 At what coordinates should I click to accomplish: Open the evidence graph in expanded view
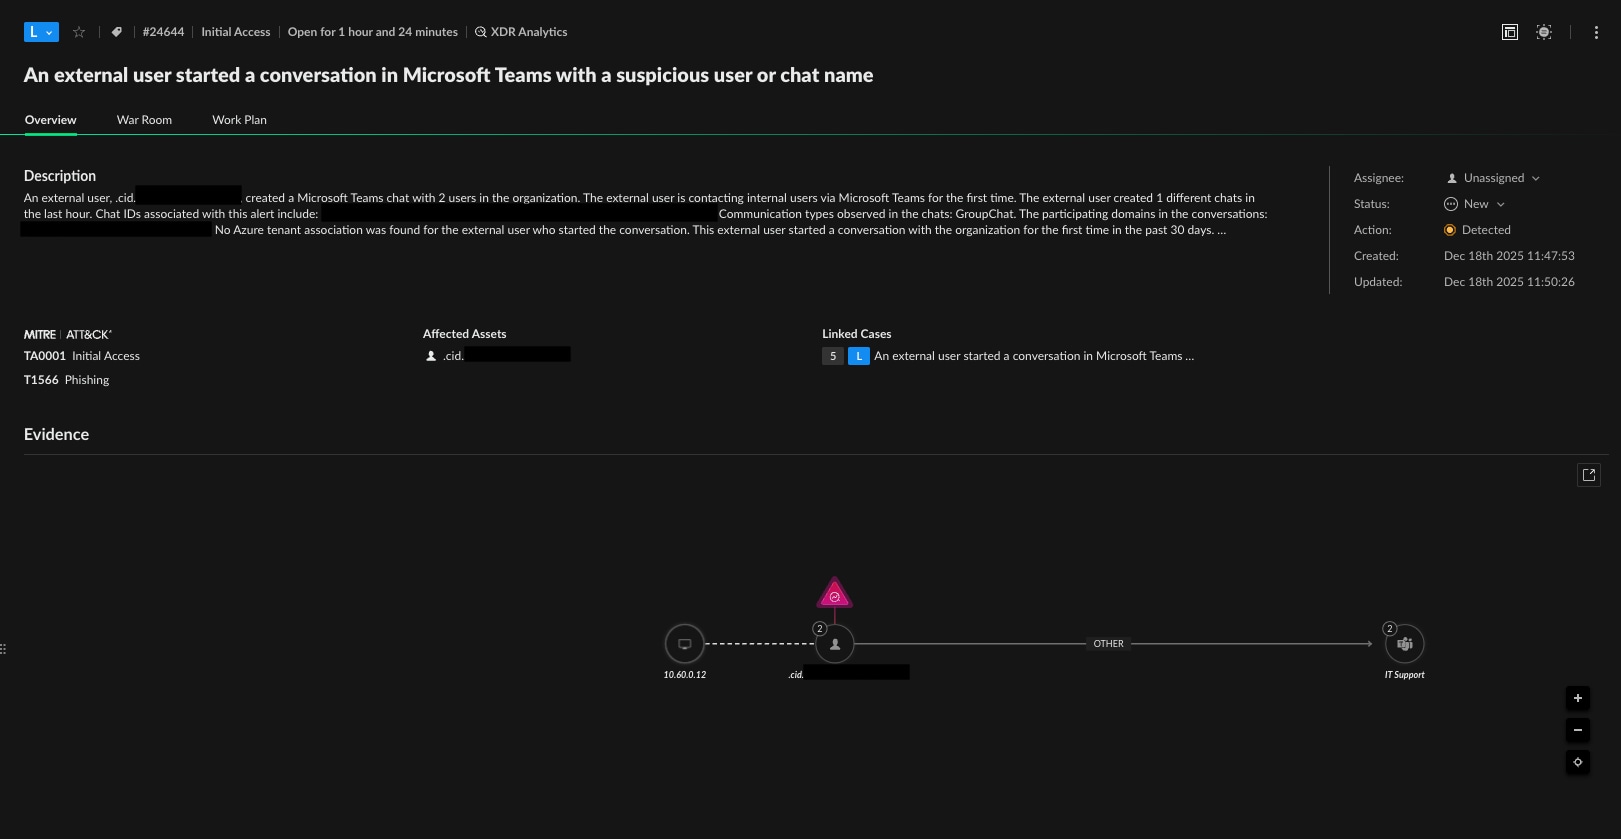click(1589, 475)
